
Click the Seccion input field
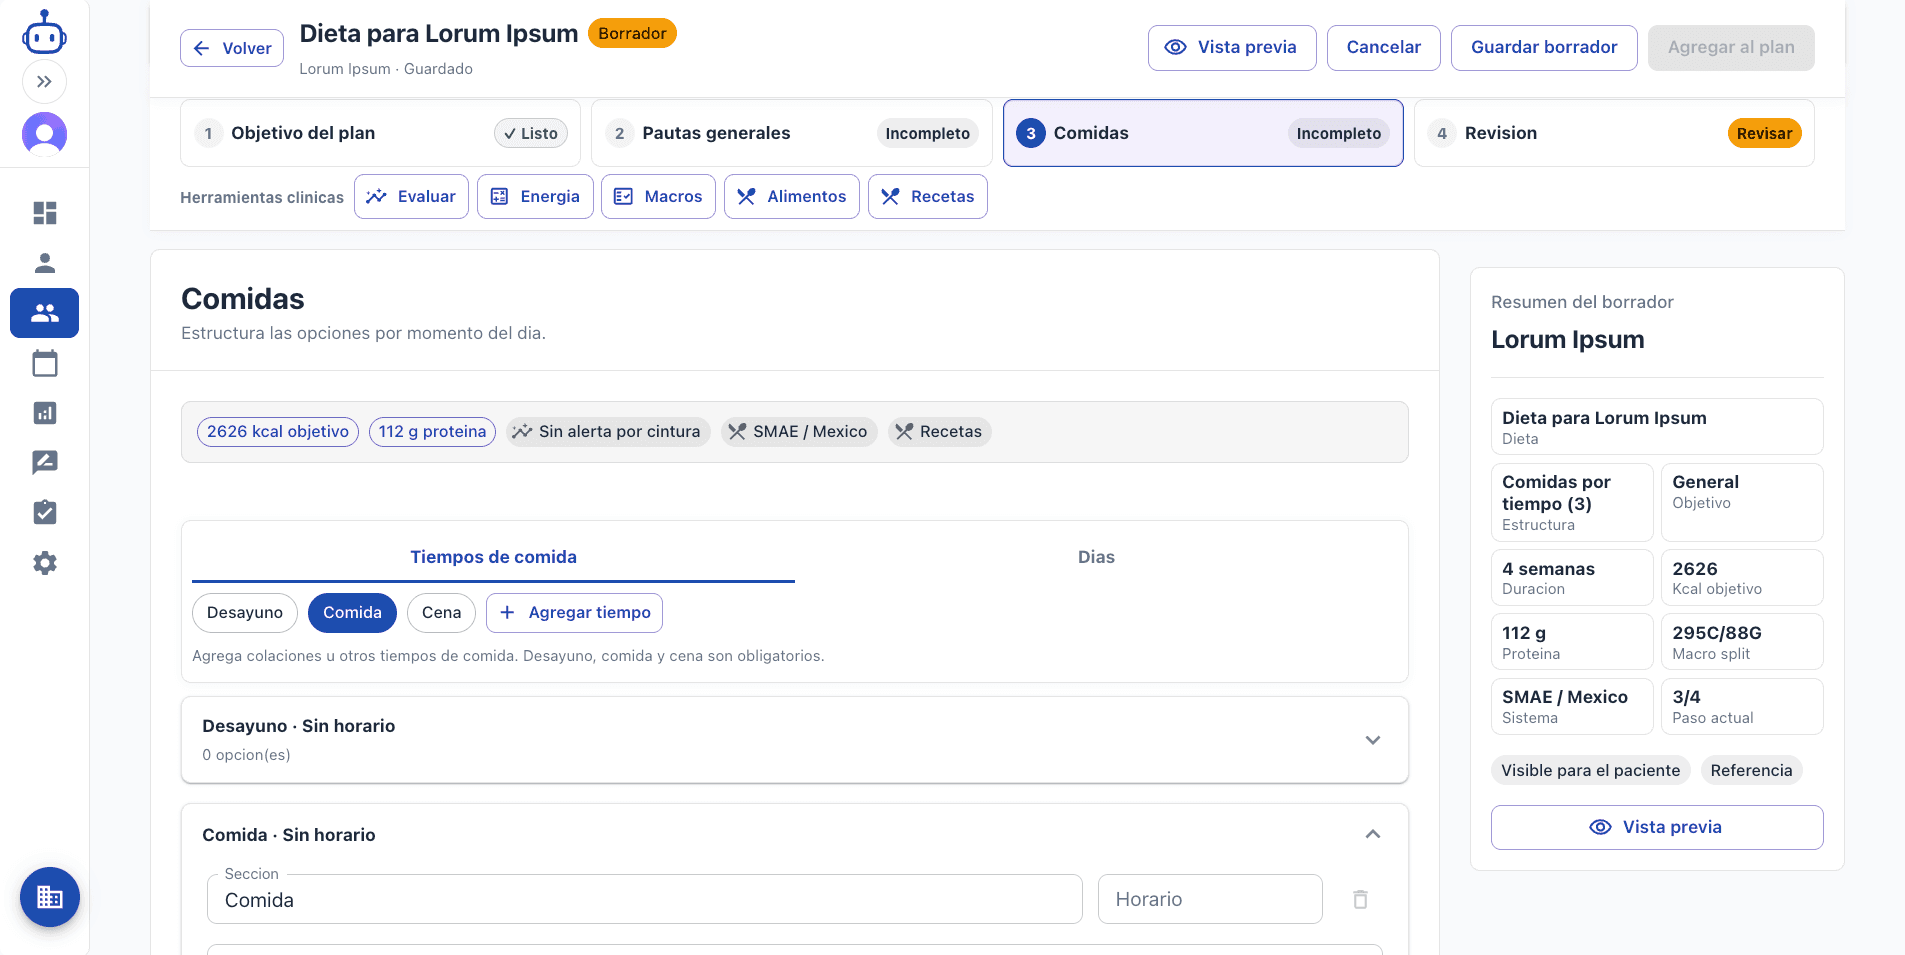click(645, 899)
